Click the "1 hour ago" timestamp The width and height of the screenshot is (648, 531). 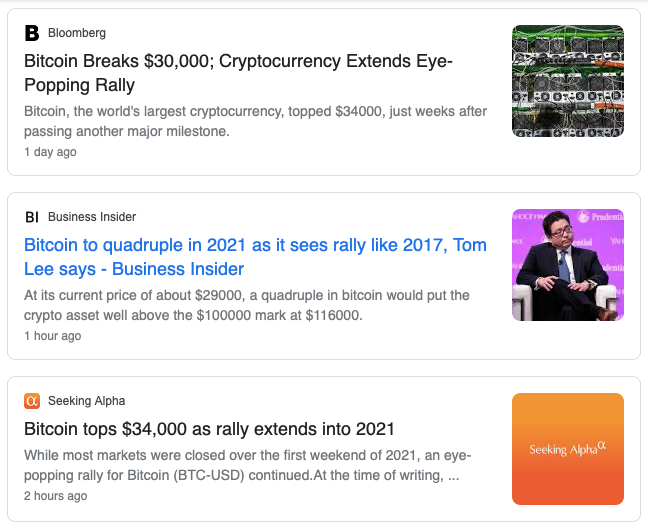pos(52,336)
